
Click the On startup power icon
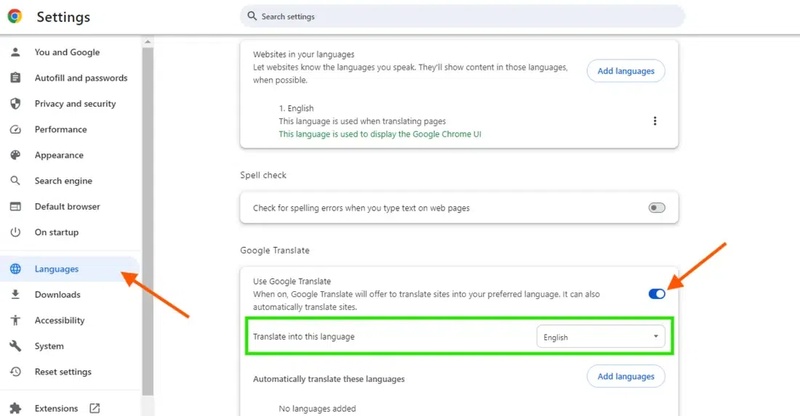(15, 232)
